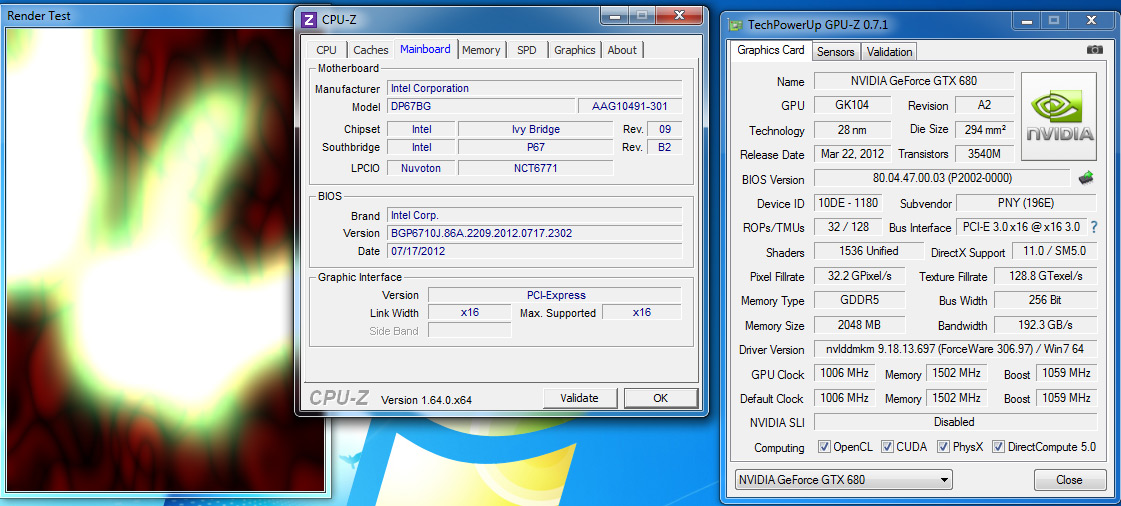Toggle the CUDA checkbox
This screenshot has width=1121, height=506.
[x=887, y=447]
